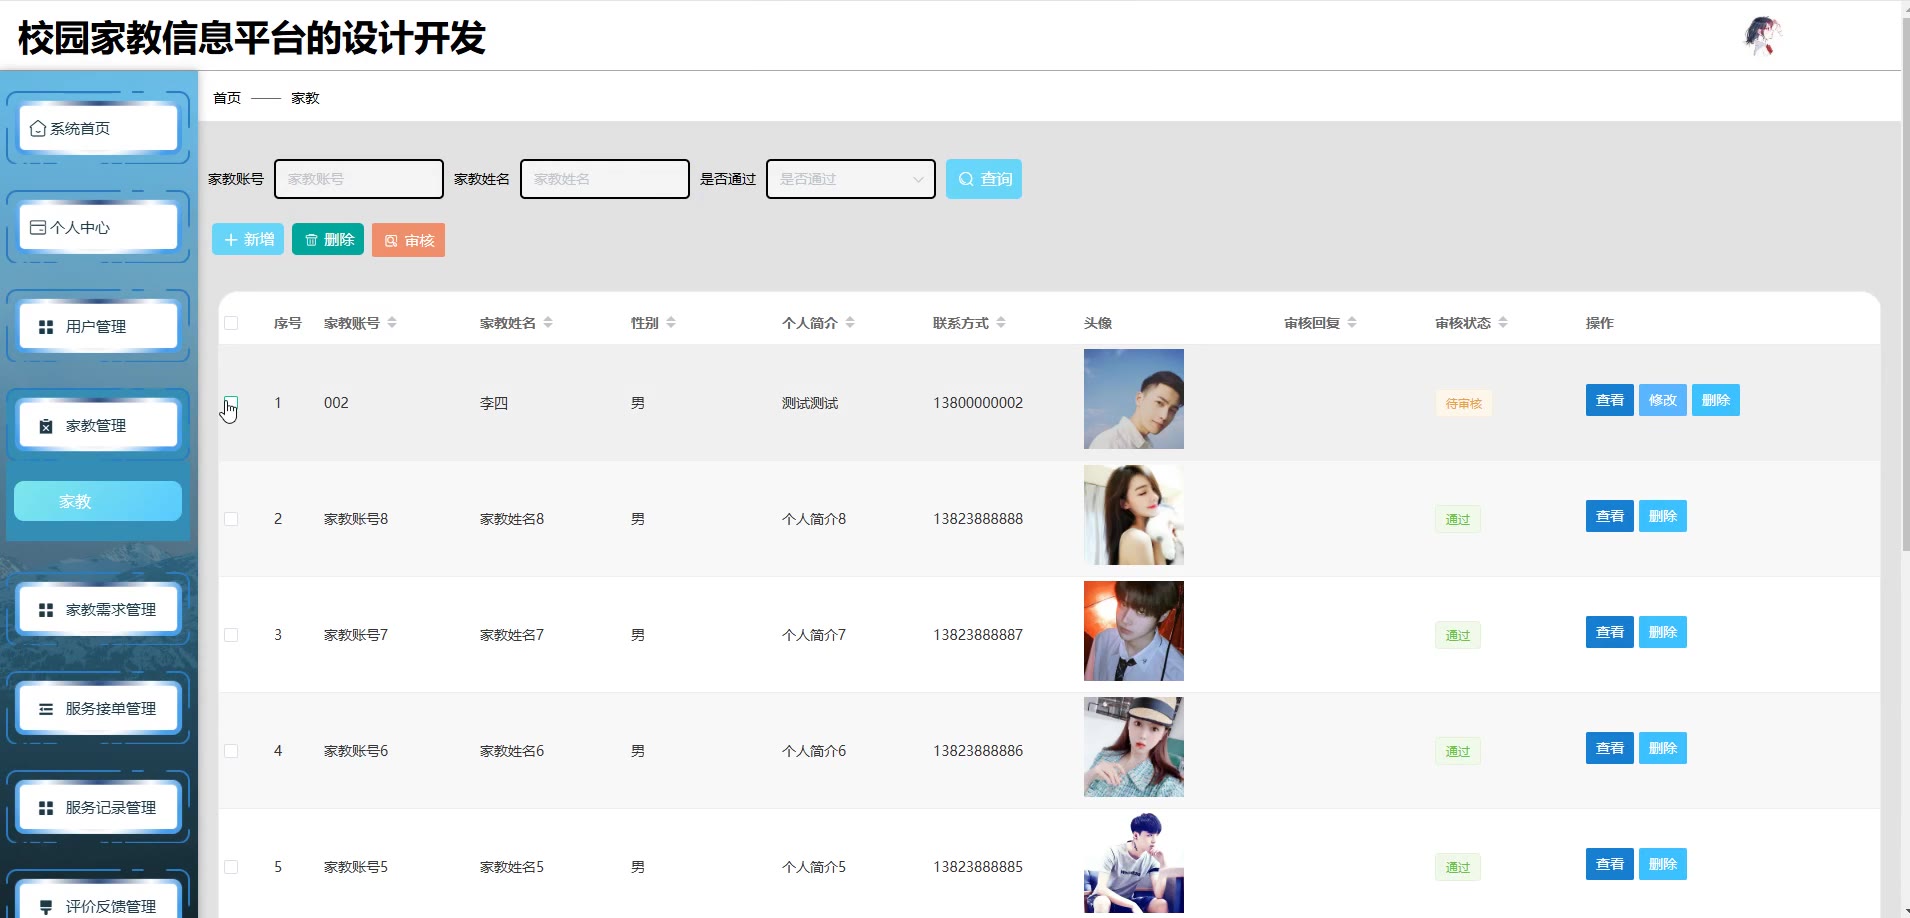The height and width of the screenshot is (918, 1910).
Task: Select the checkbox for 家教账号8 row
Action: (x=231, y=519)
